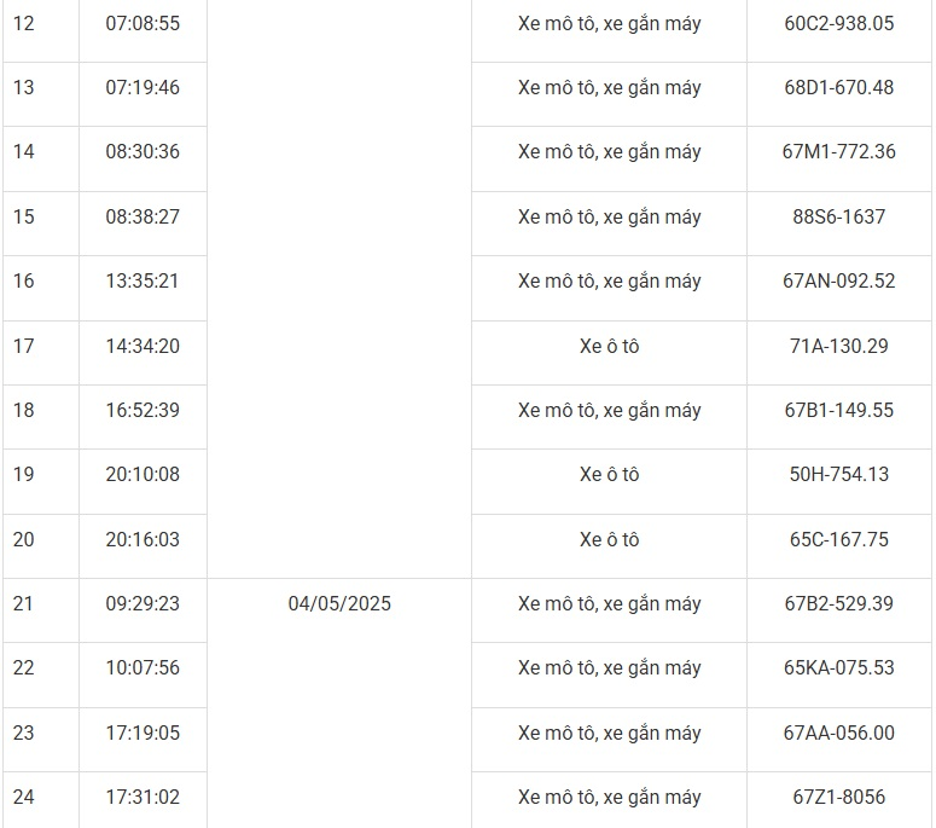Select license plate 71A-130.29
This screenshot has height=828, width=936.
coord(839,346)
